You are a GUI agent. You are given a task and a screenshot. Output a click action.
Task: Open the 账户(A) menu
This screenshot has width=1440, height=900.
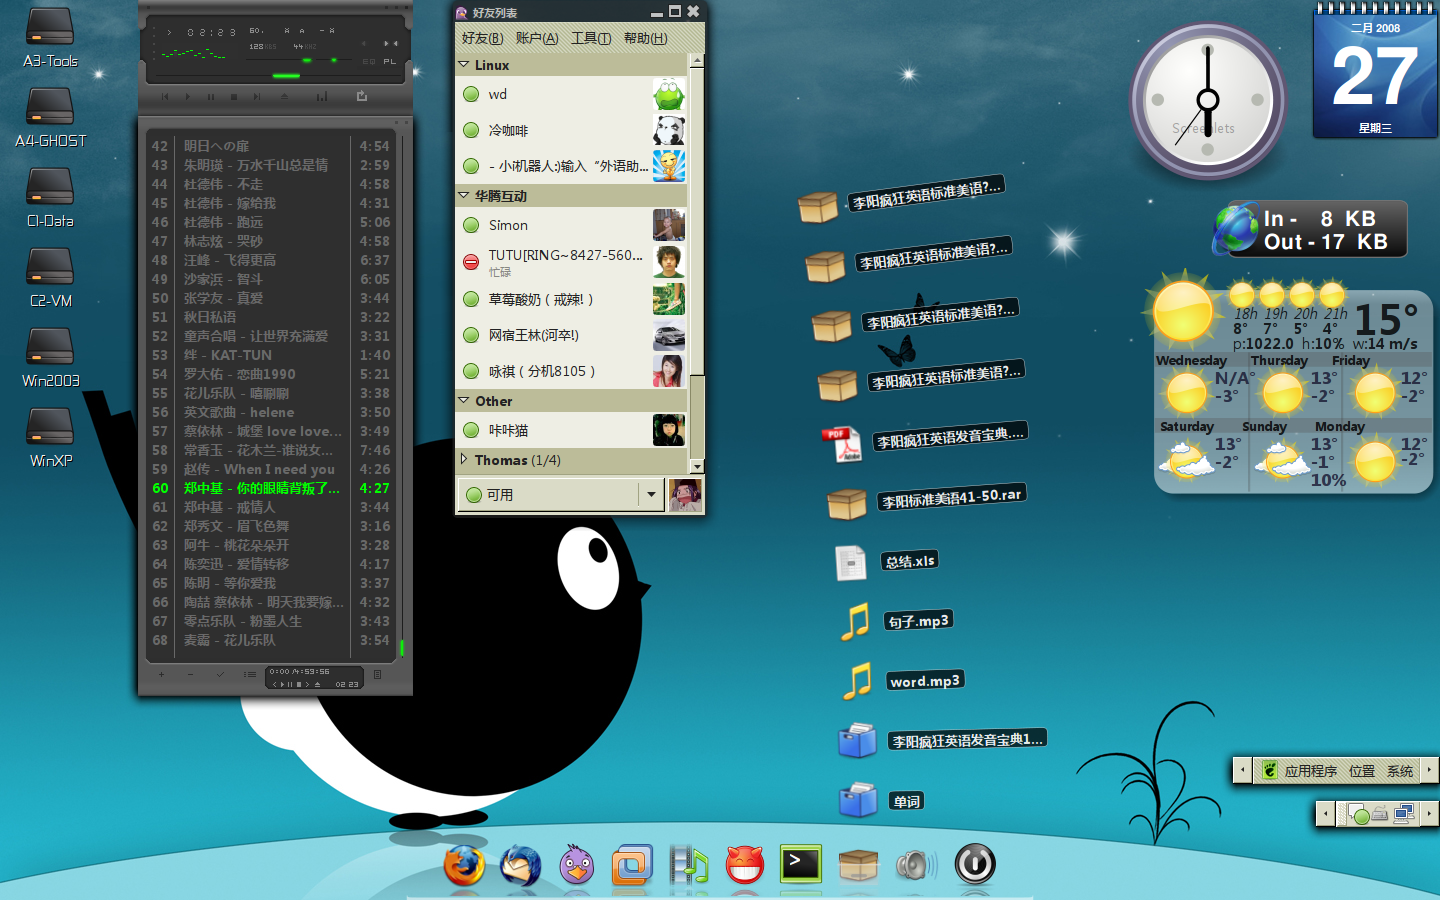point(537,38)
